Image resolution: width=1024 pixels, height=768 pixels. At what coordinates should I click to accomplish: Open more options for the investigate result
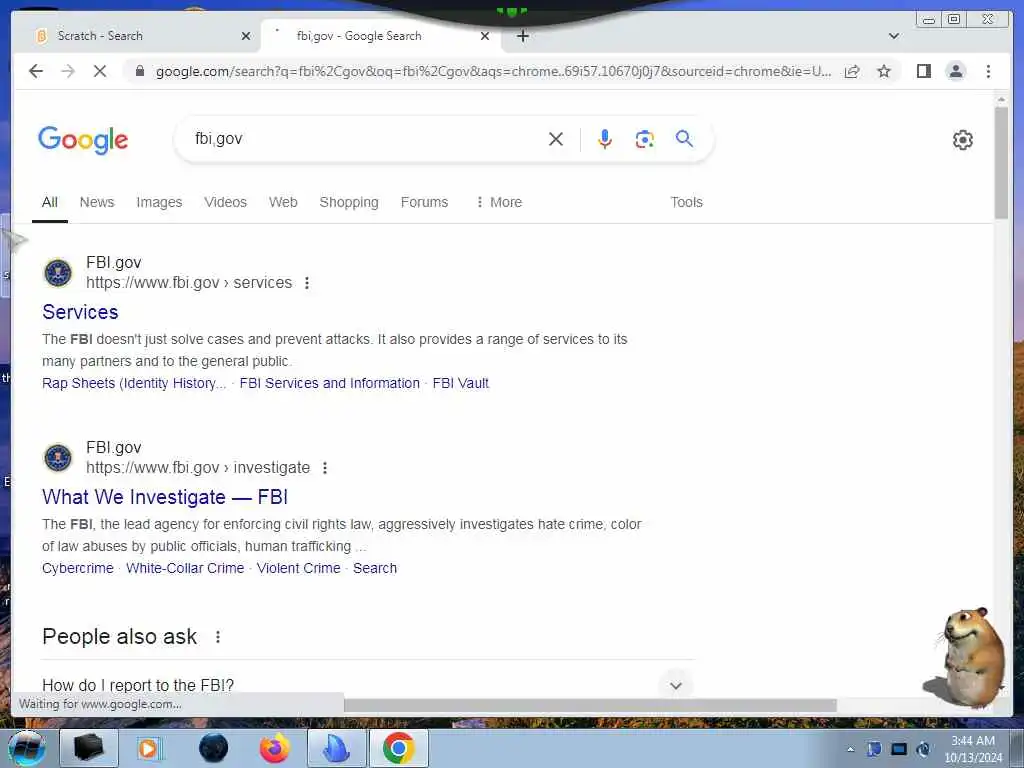(325, 468)
